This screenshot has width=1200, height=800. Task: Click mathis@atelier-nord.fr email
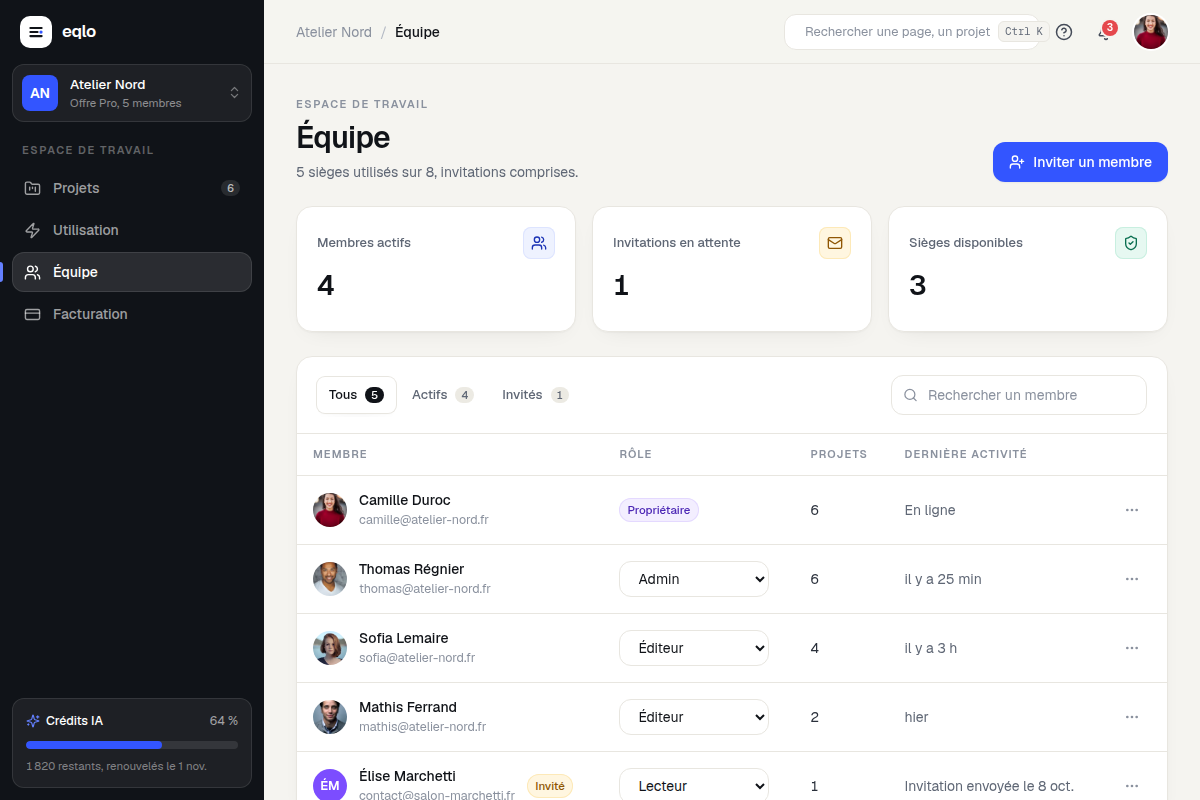tap(423, 727)
